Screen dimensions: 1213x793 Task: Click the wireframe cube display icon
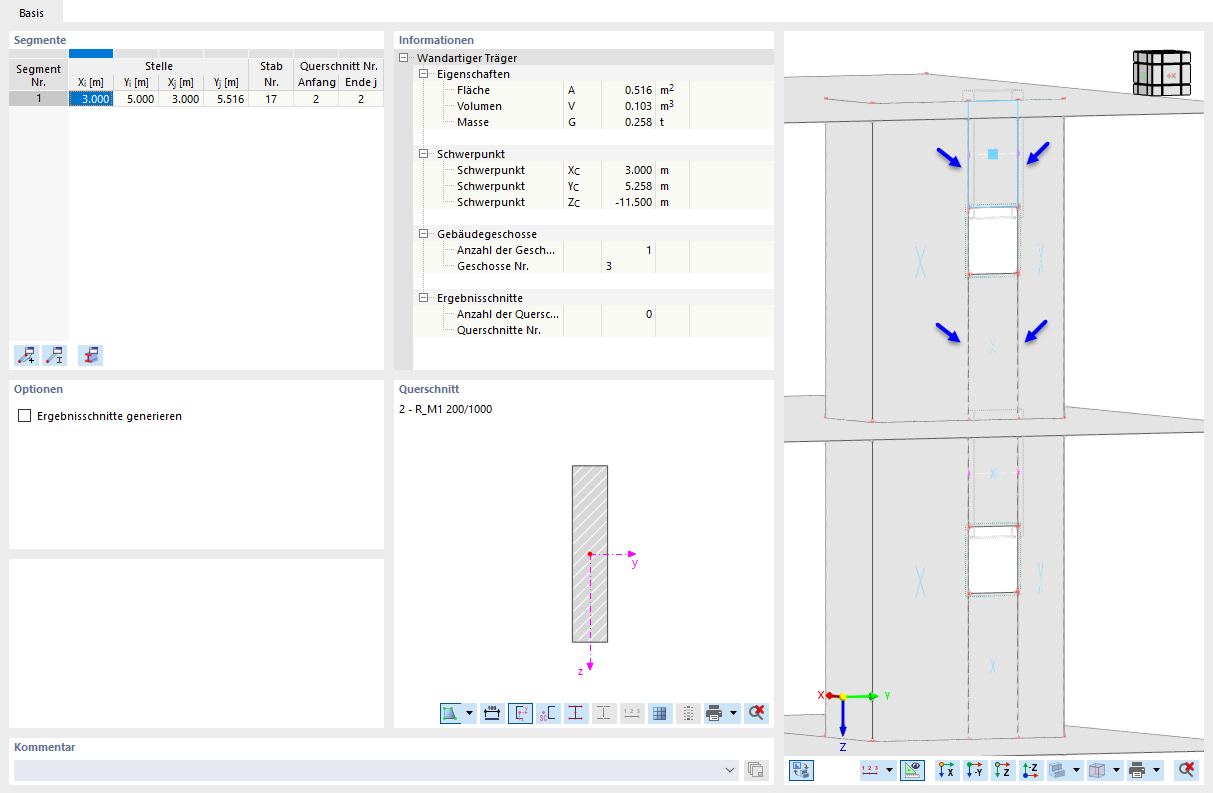[x=1097, y=770]
